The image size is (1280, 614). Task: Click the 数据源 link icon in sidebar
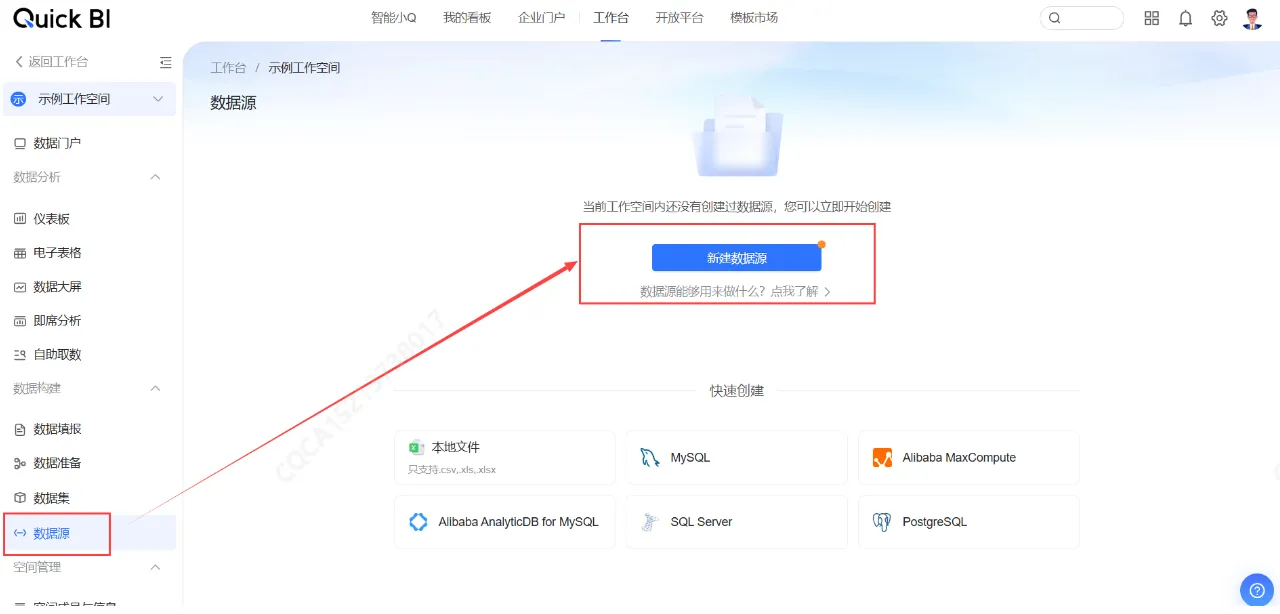[20, 534]
